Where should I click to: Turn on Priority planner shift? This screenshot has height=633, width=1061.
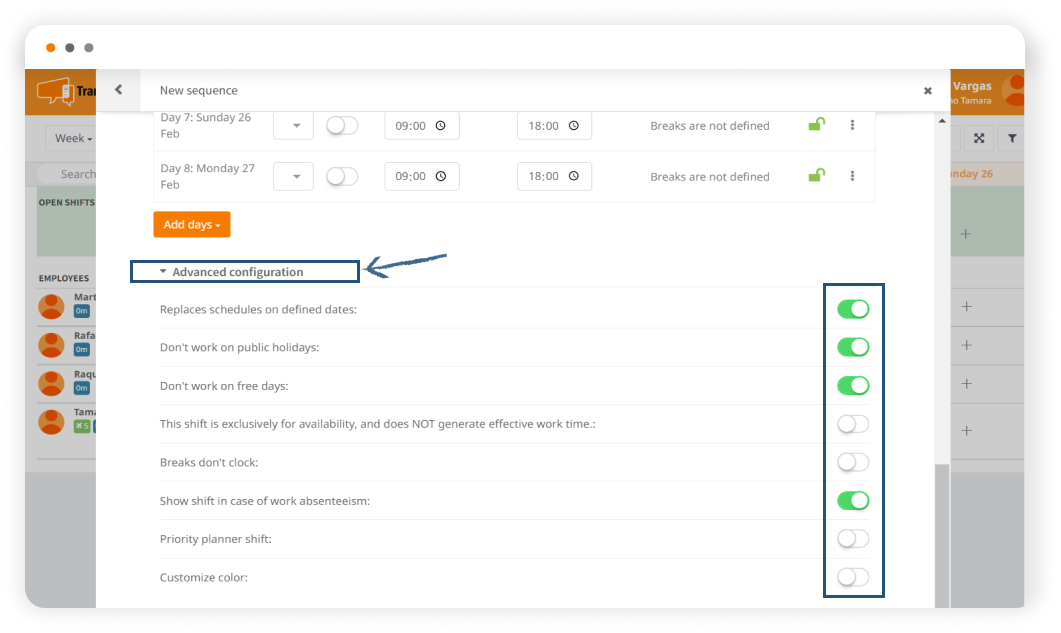(852, 539)
